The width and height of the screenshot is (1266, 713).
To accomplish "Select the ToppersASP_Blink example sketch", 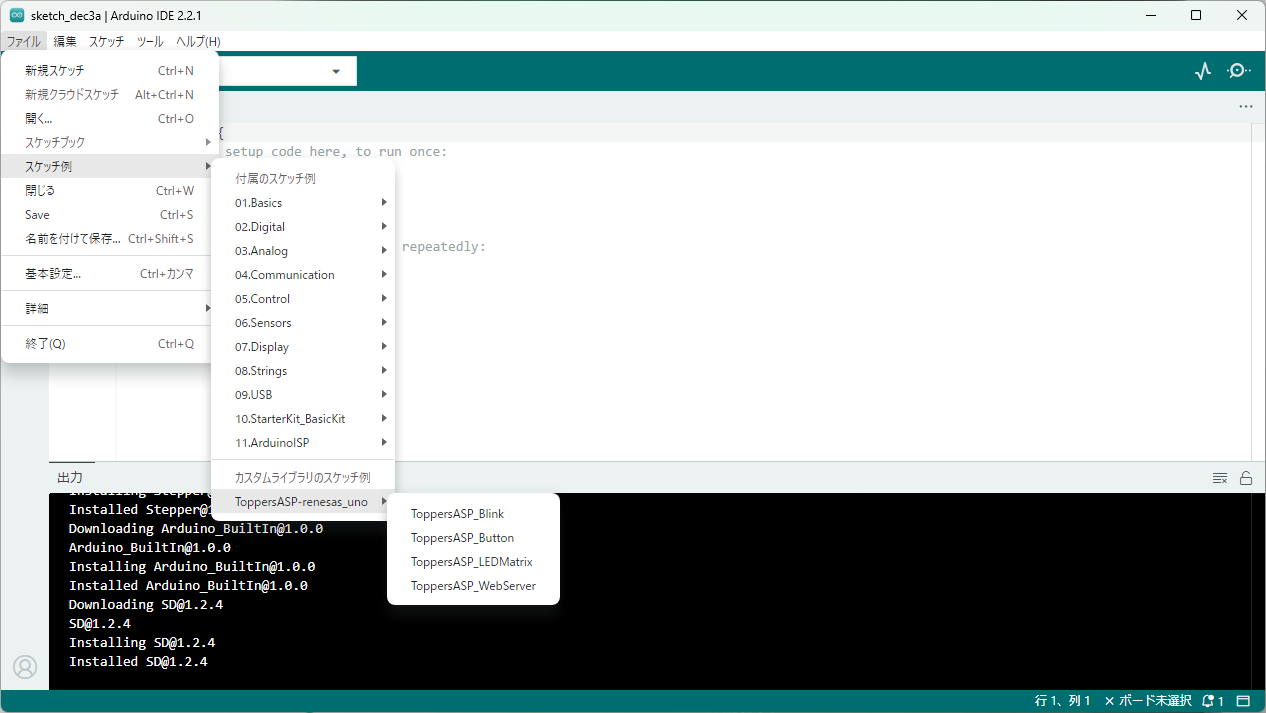I will click(x=457, y=513).
